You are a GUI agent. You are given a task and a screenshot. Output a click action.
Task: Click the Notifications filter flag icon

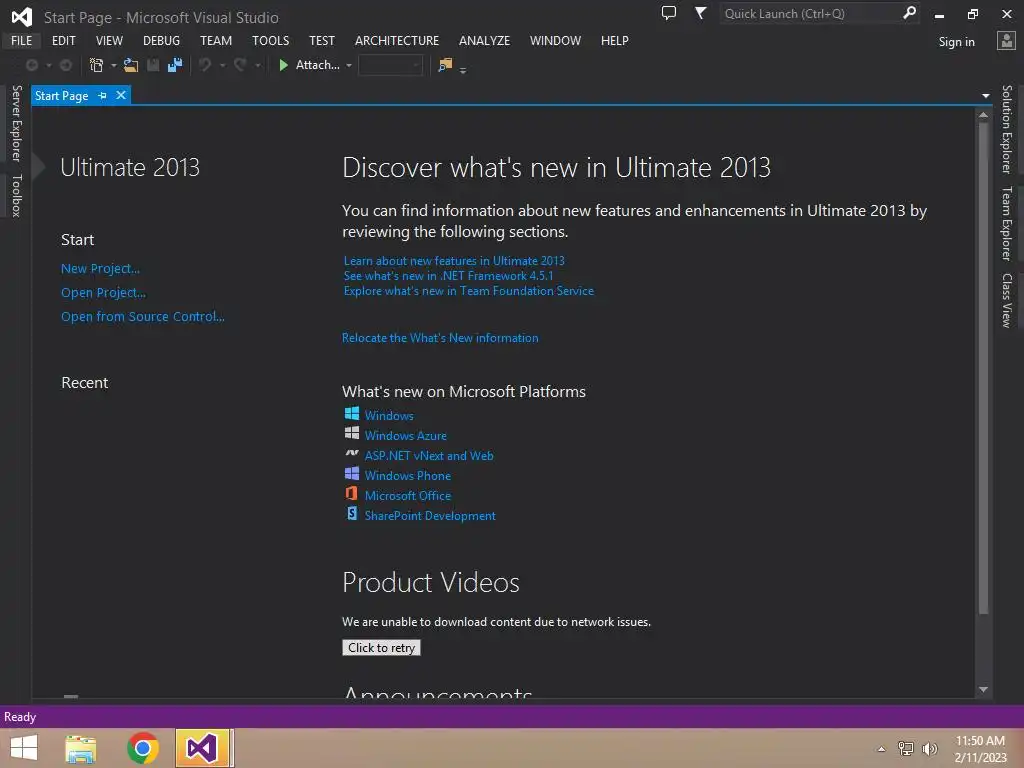pos(700,13)
